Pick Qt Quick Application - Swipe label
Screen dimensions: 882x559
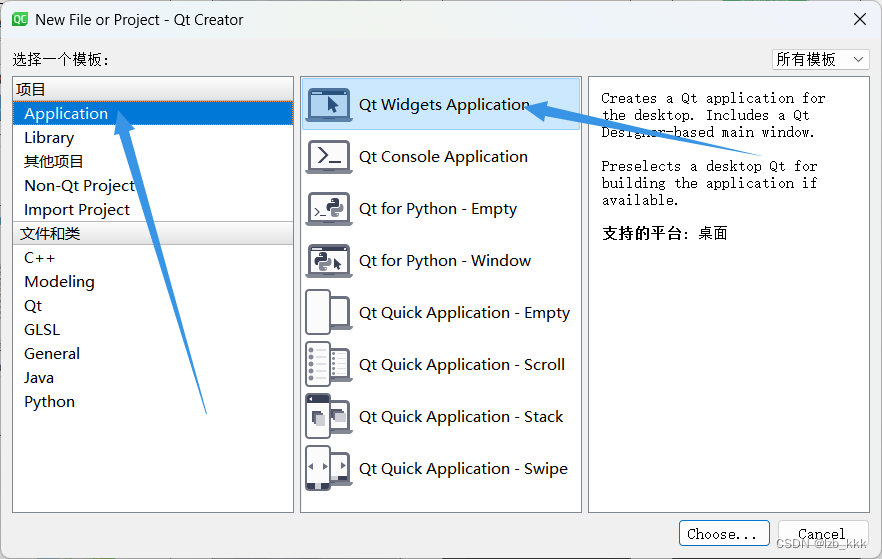point(463,469)
